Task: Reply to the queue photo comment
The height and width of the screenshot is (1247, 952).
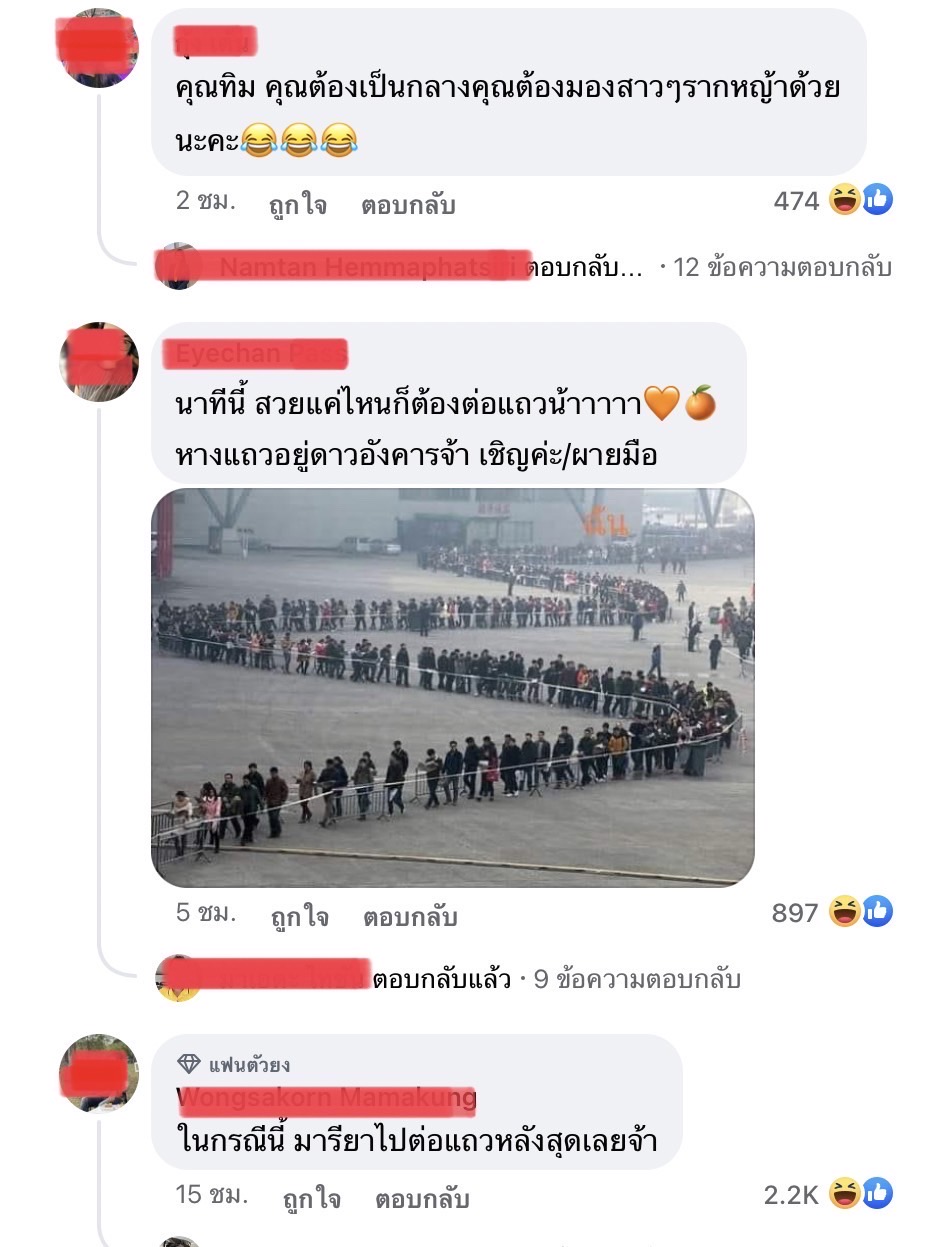Action: coord(410,917)
